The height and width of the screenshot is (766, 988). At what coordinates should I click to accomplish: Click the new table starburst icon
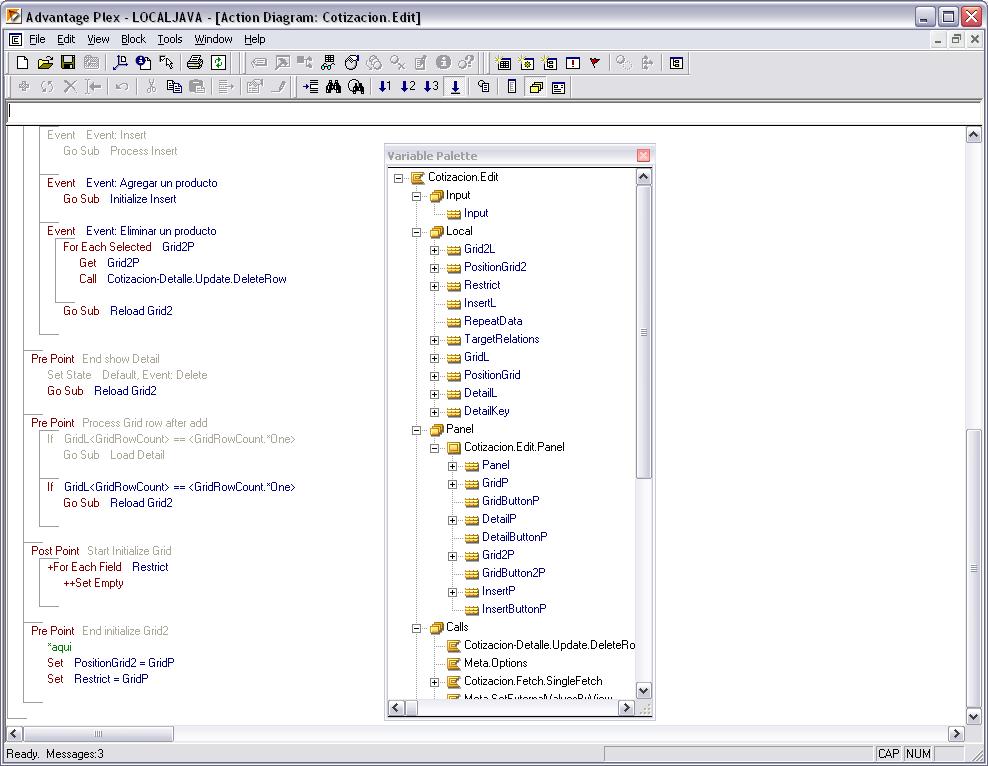pyautogui.click(x=503, y=62)
